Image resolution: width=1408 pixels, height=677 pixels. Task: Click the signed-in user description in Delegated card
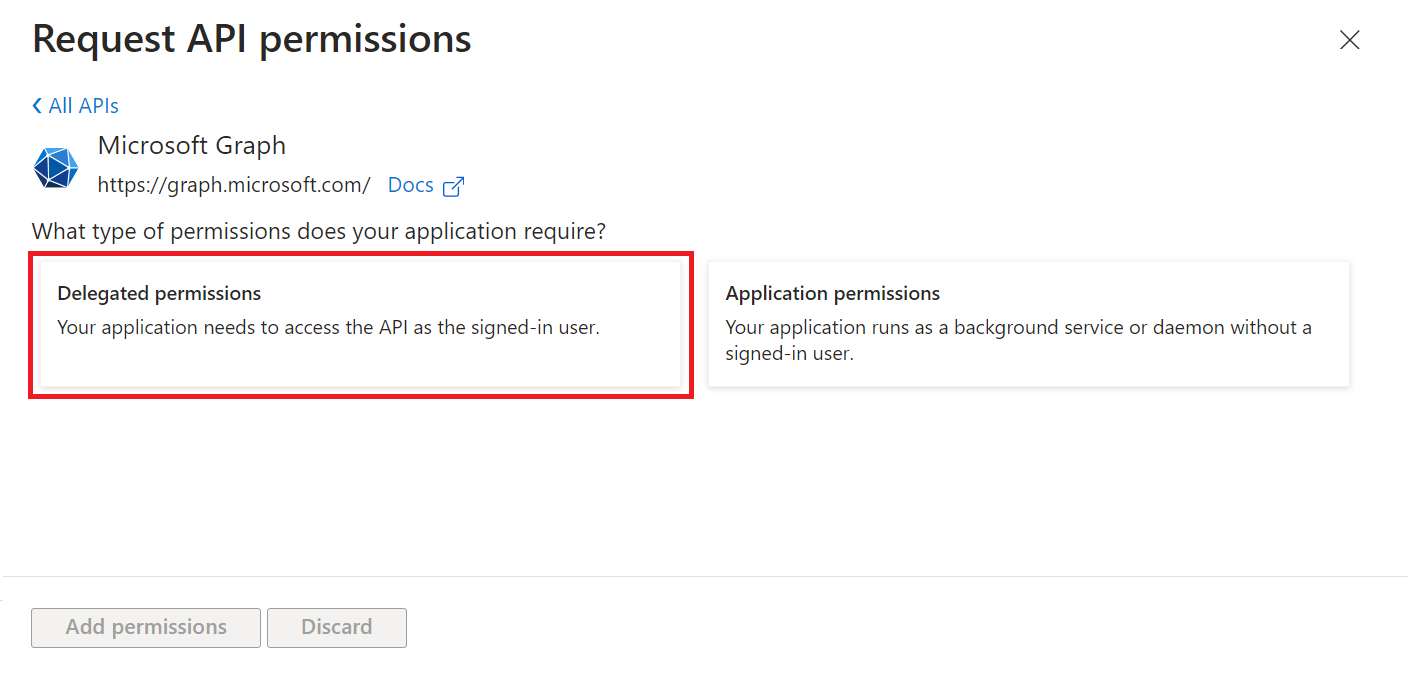click(x=328, y=327)
